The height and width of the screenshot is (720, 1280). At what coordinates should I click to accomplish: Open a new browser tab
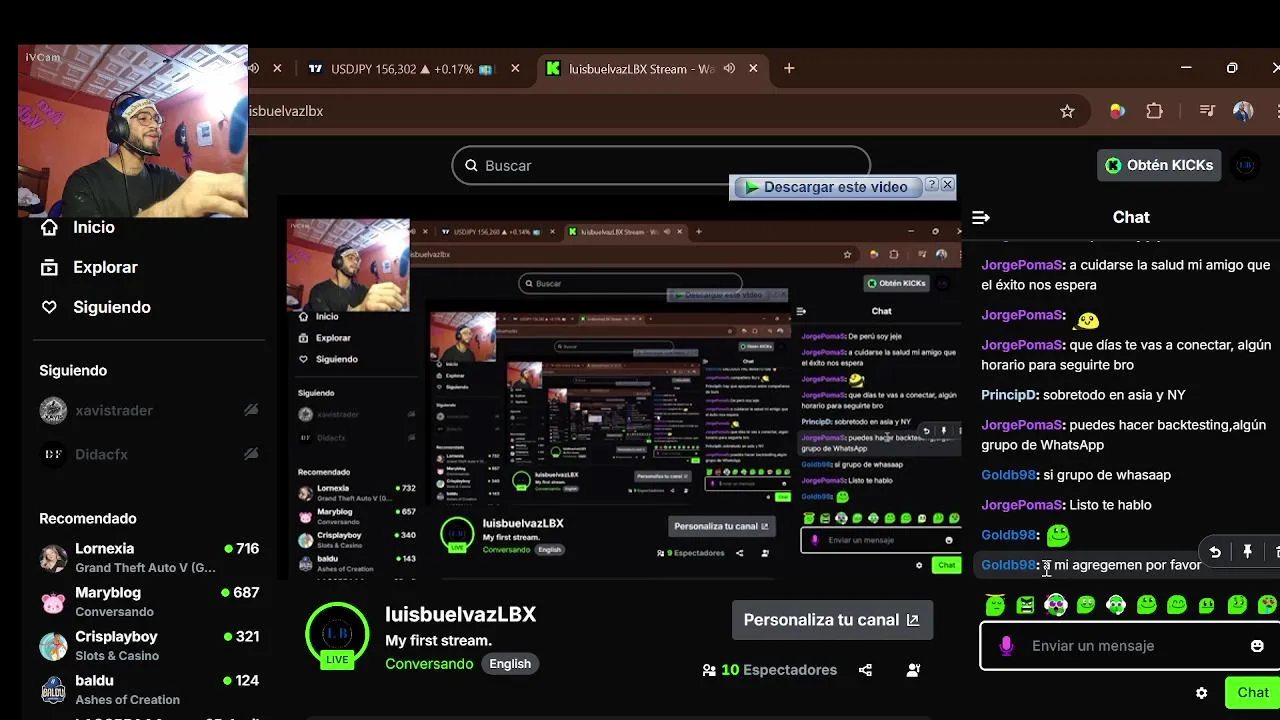pyautogui.click(x=789, y=68)
